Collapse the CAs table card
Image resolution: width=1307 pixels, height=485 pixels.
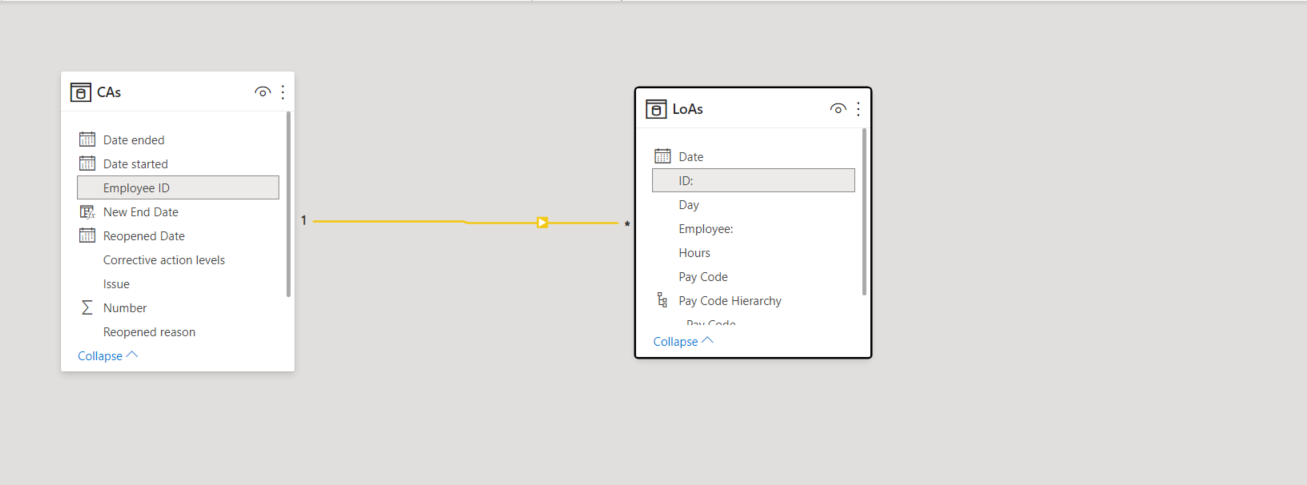108,356
